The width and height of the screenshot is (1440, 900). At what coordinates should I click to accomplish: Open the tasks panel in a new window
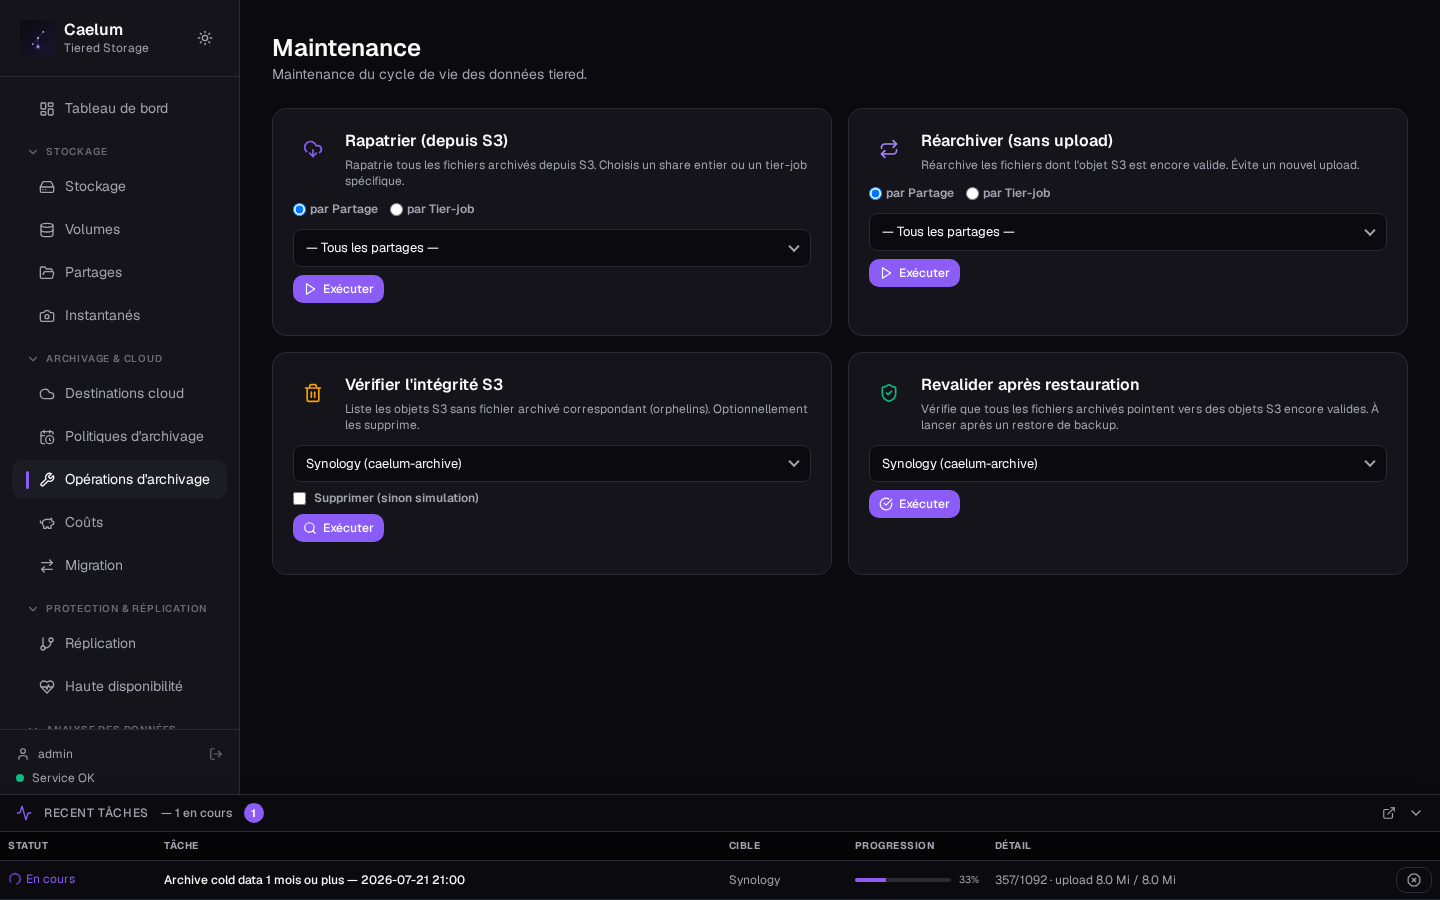pyautogui.click(x=1389, y=813)
